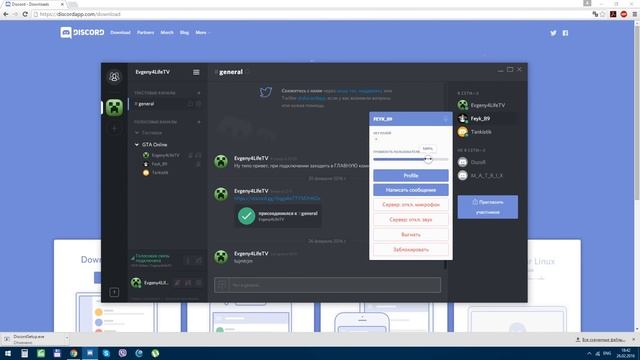Open user settings gear next to Evgeny4LX
Image resolution: width=640 pixels, height=360 pixels.
tap(199, 282)
